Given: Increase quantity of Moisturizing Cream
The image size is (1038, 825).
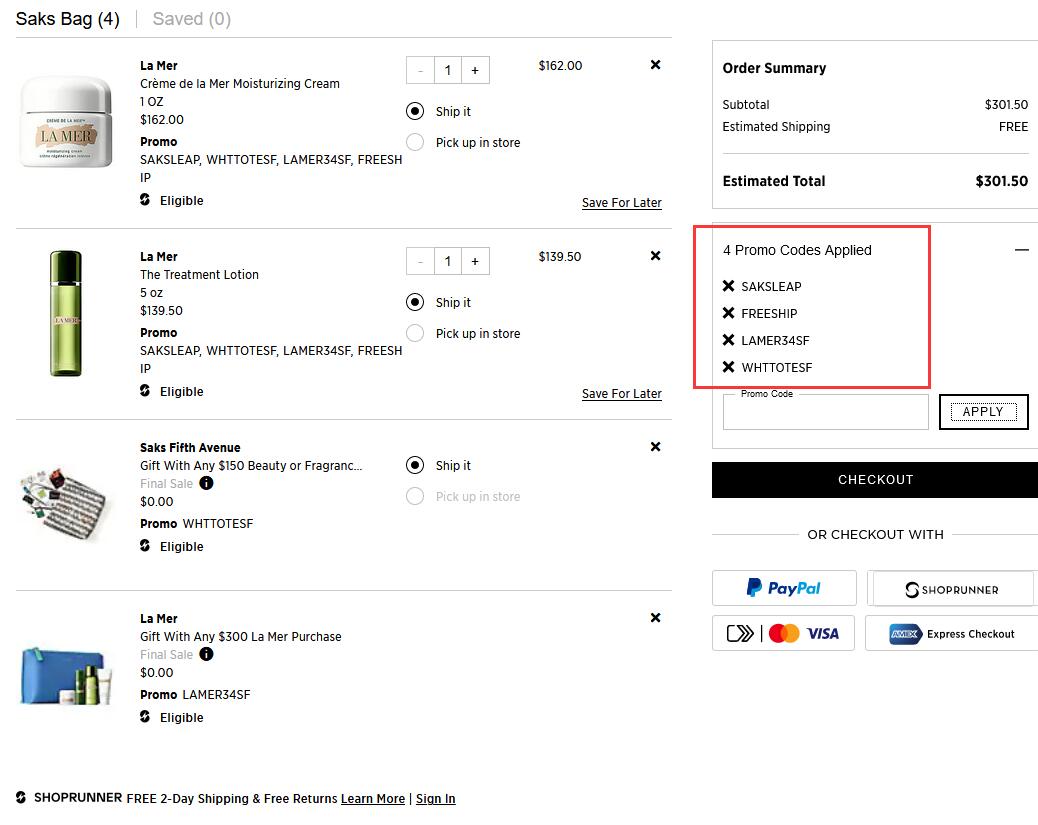Looking at the screenshot, I should (475, 70).
